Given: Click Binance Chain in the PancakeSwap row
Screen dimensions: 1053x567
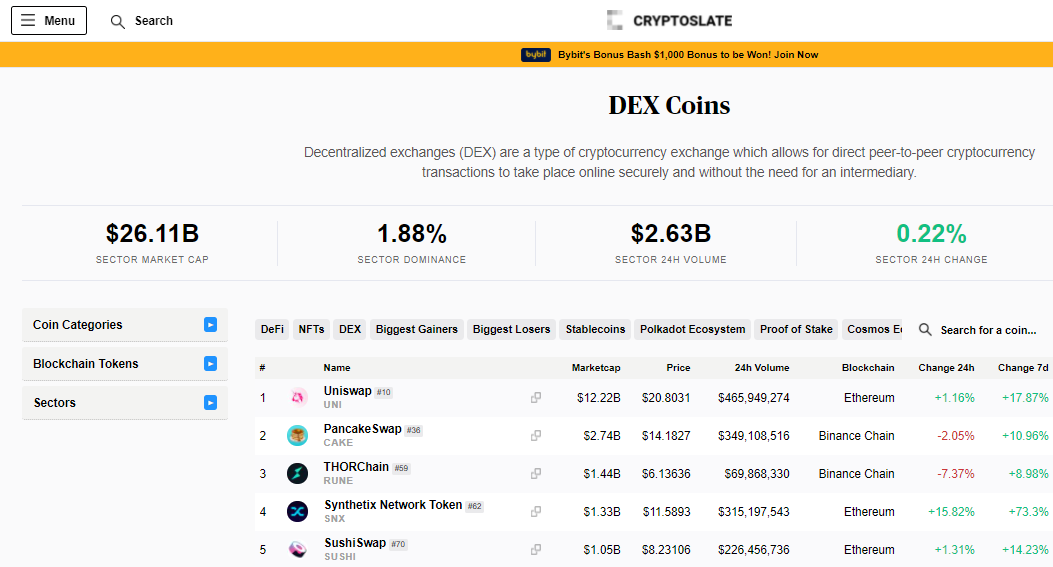Looking at the screenshot, I should point(856,435).
